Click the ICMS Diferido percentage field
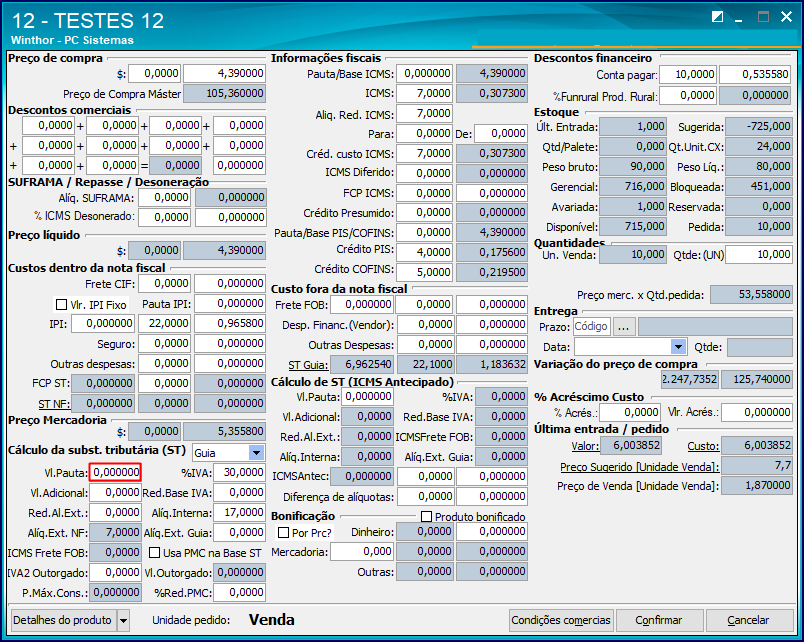 point(424,173)
